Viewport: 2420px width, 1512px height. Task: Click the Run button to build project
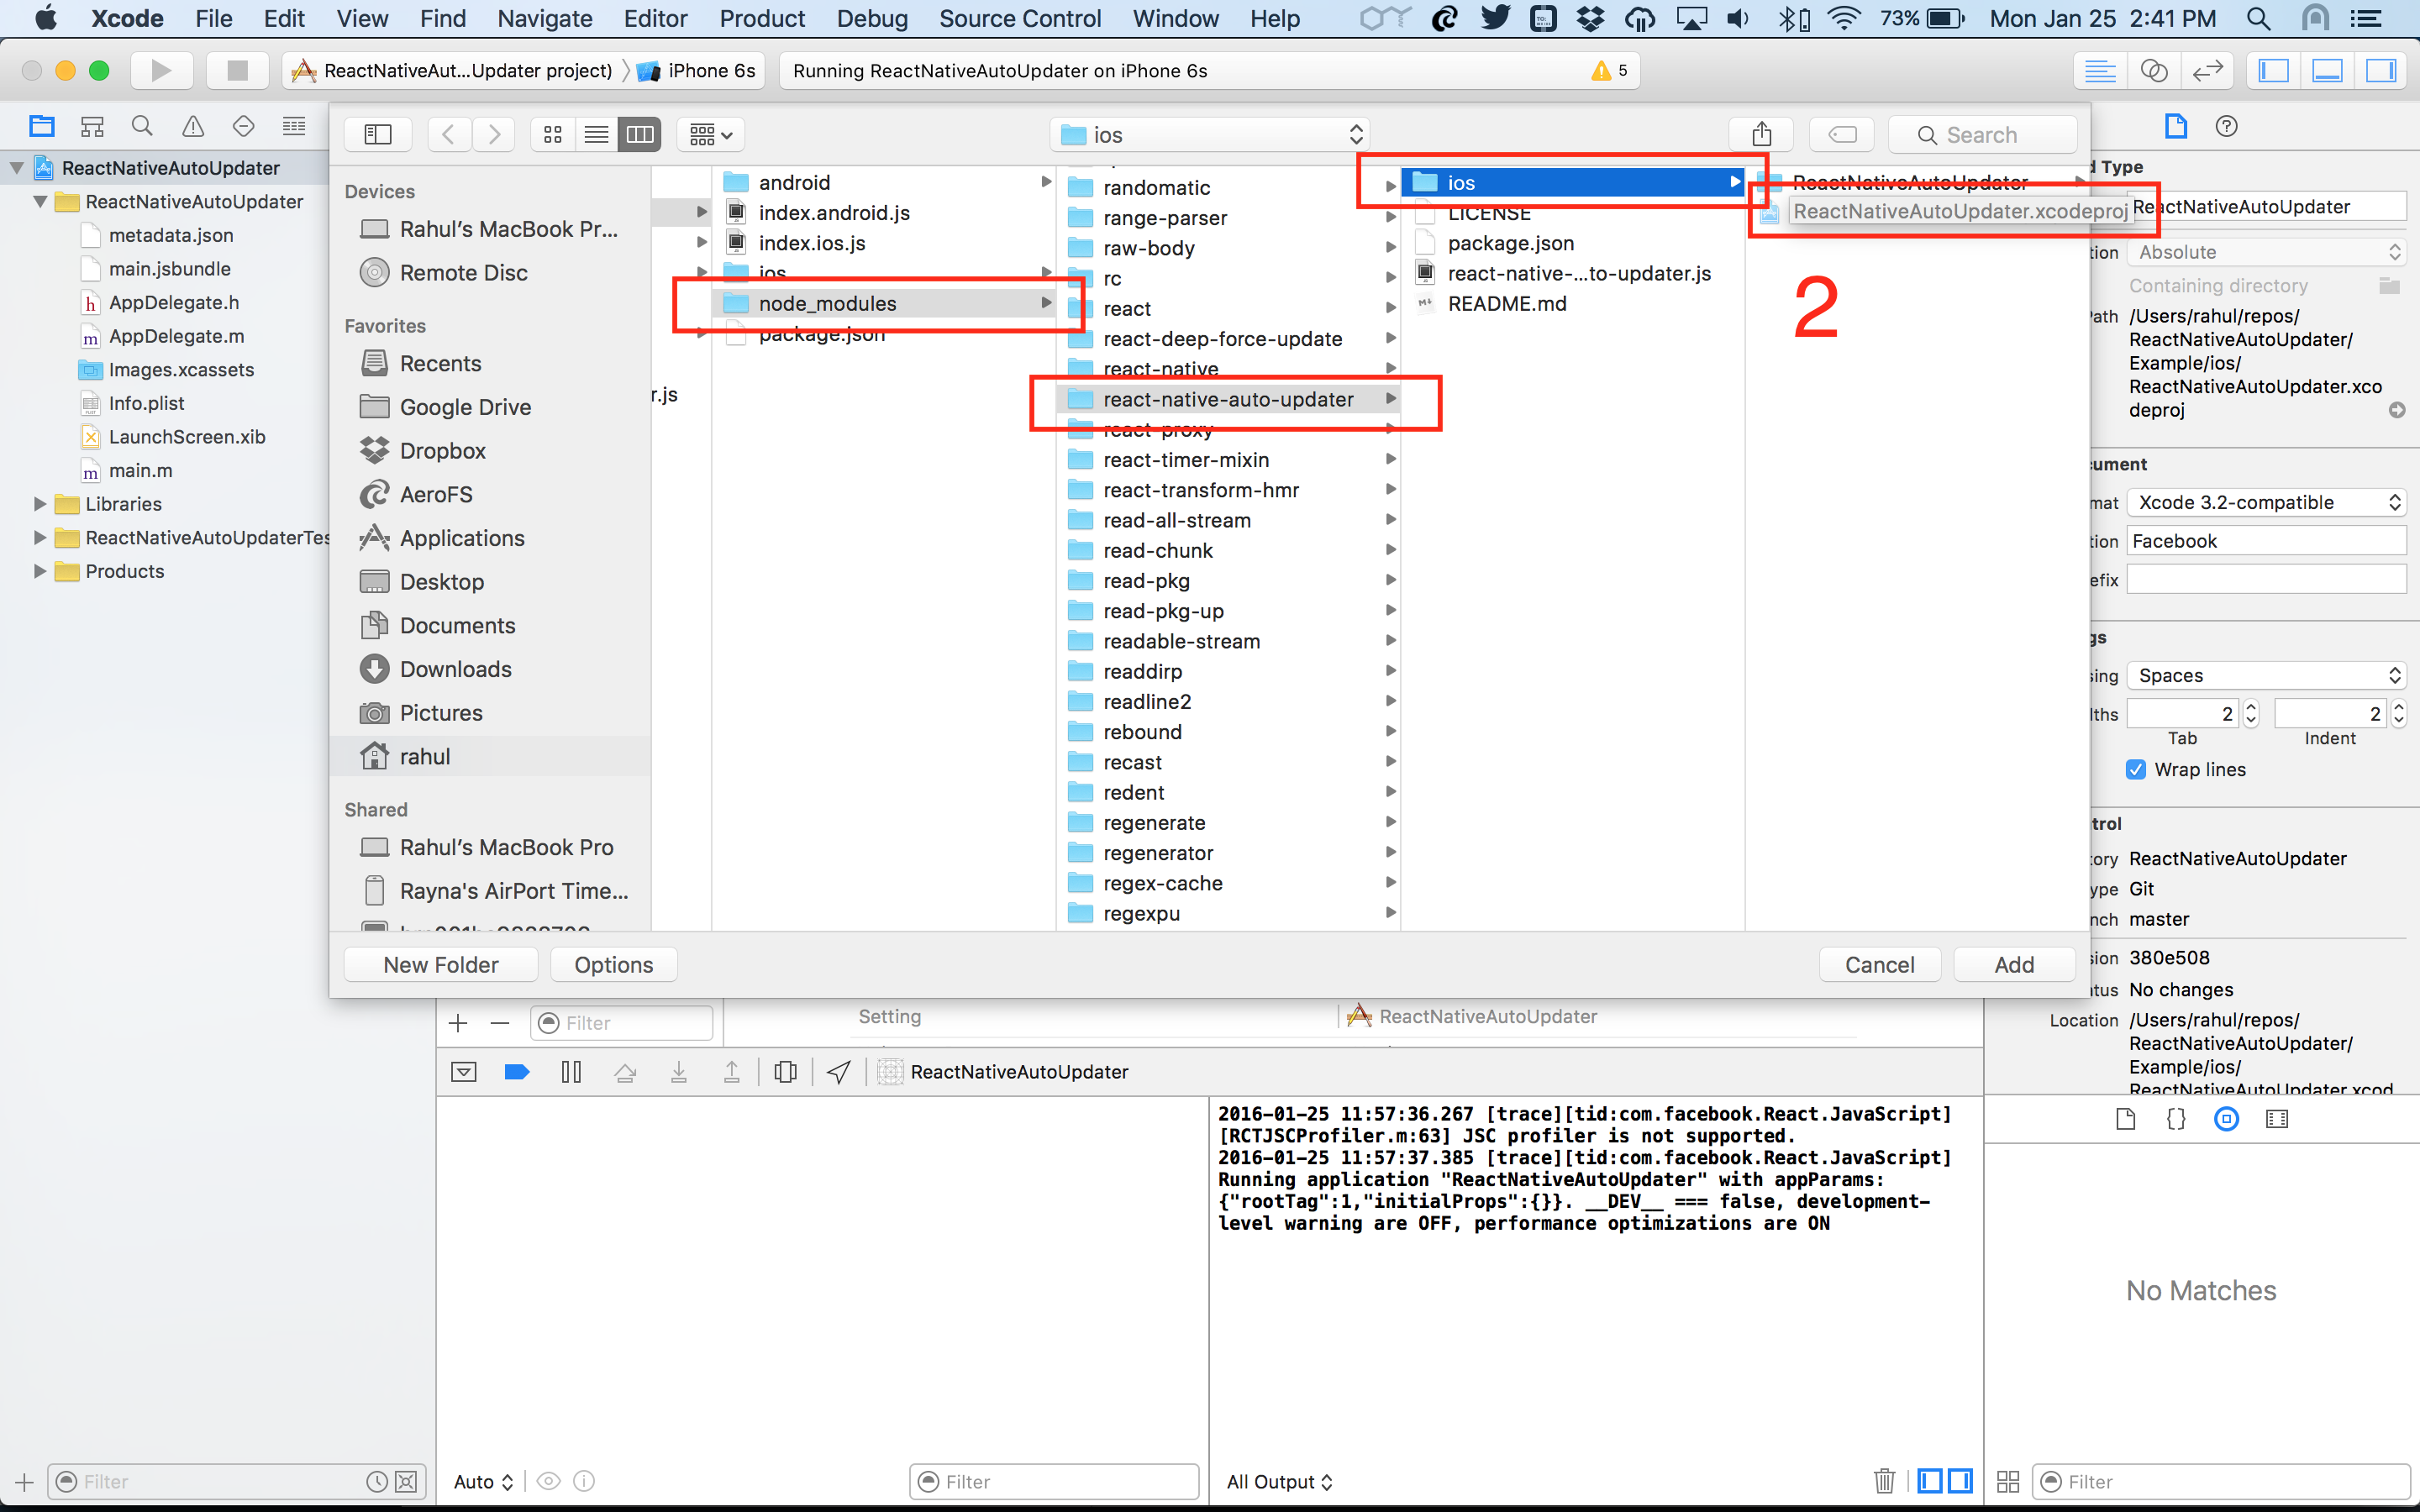160,70
